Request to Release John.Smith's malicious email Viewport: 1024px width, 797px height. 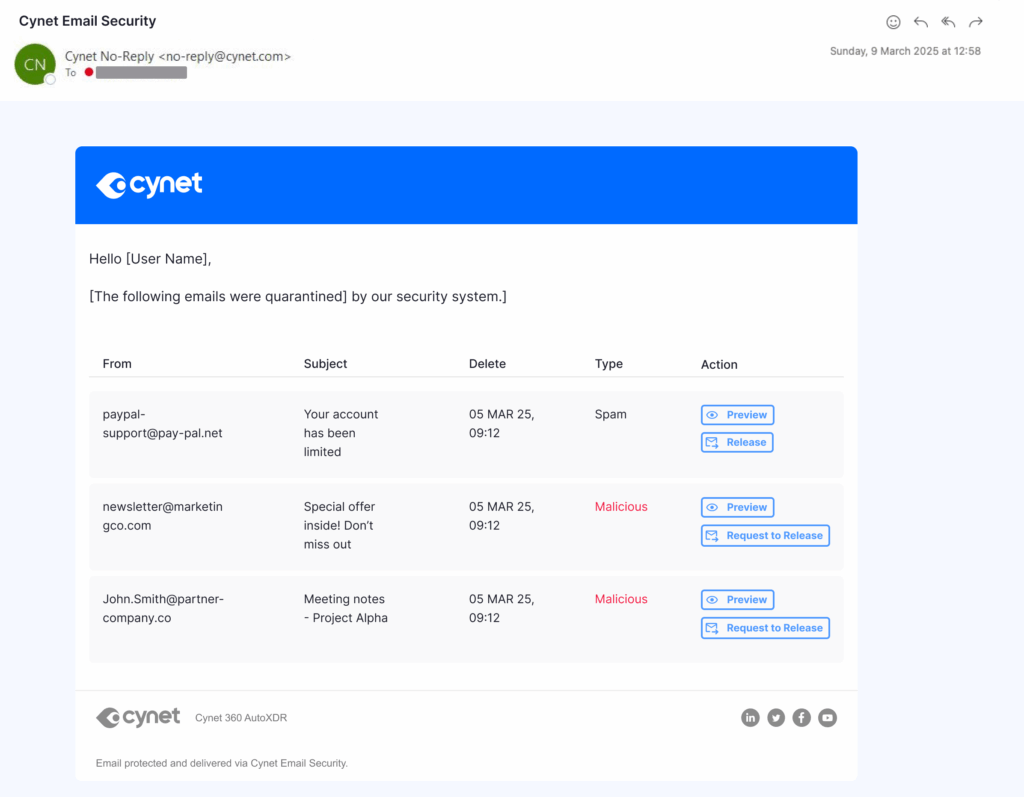pos(765,627)
